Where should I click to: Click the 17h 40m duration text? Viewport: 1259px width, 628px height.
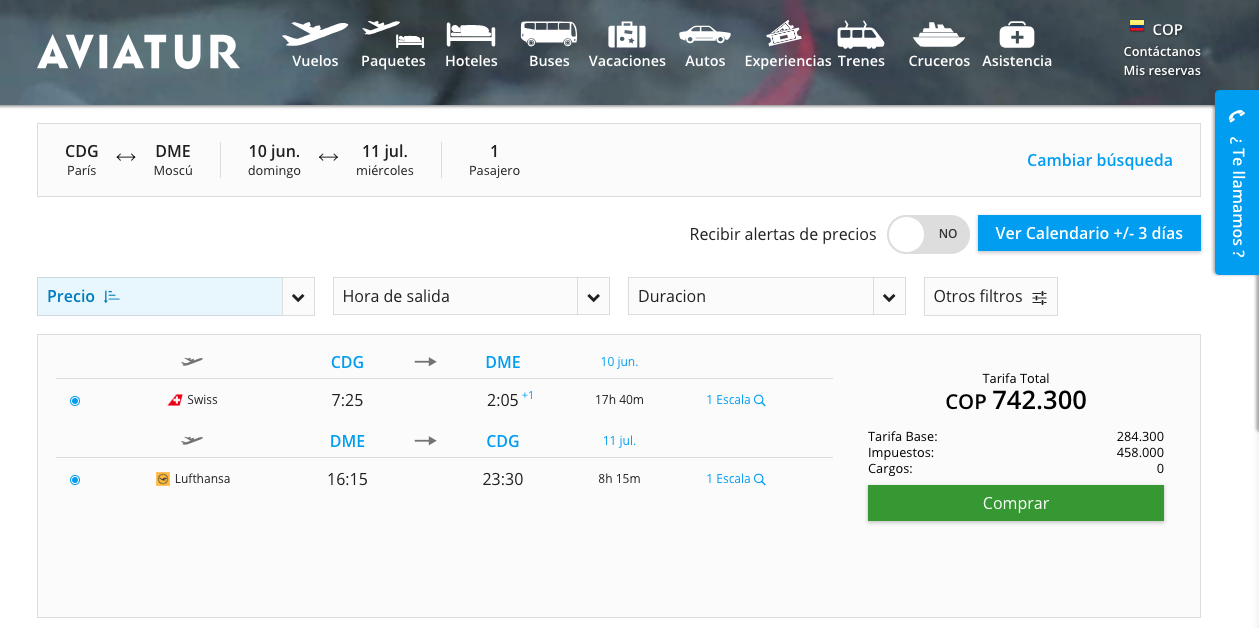point(619,400)
